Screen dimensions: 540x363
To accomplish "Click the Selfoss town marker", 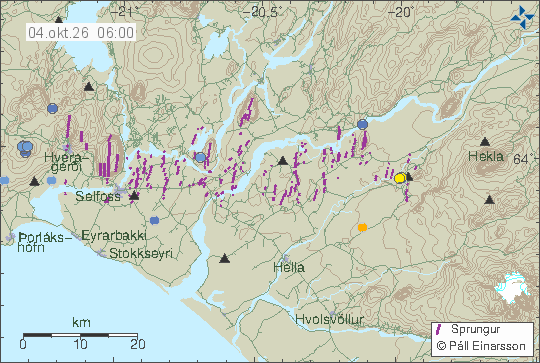I will pyautogui.click(x=121, y=190).
